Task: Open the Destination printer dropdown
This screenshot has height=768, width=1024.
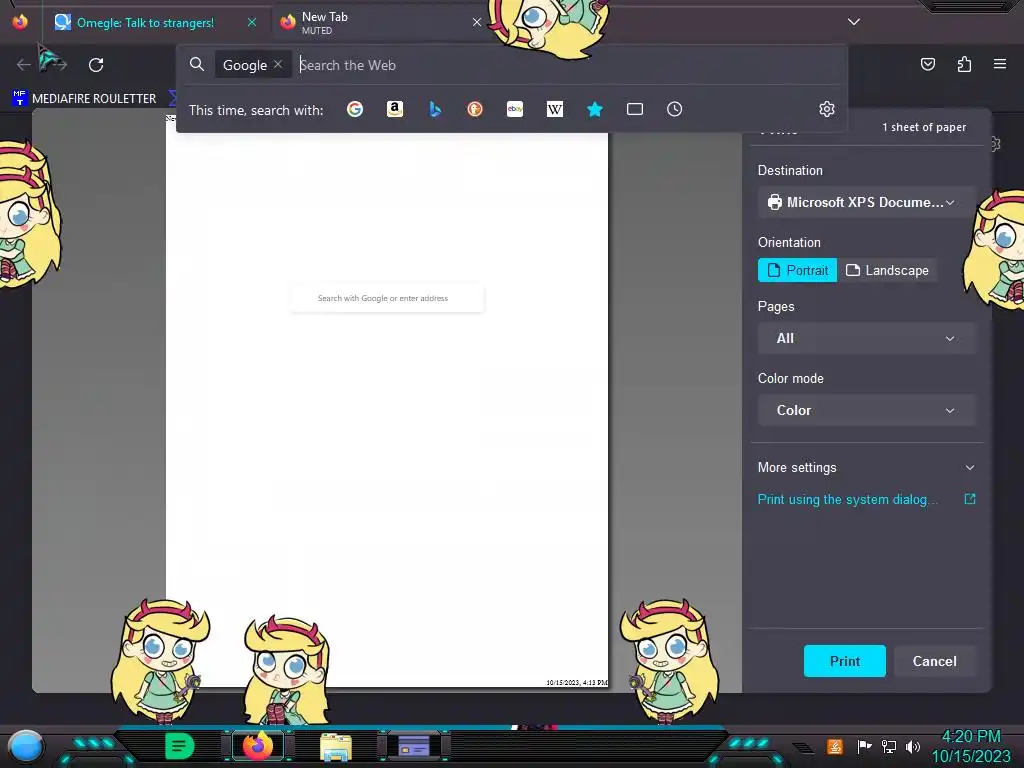Action: [x=867, y=202]
